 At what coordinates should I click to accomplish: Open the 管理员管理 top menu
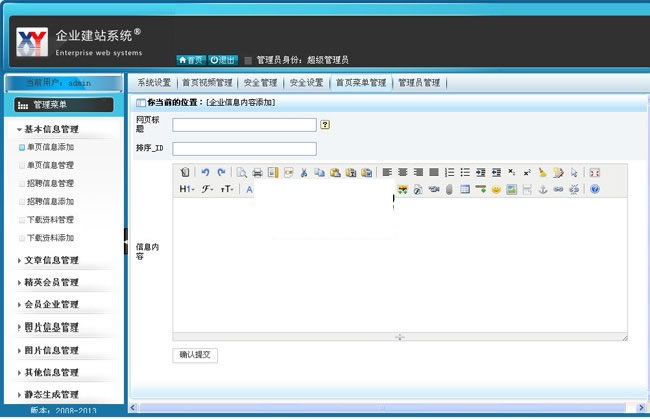[417, 83]
